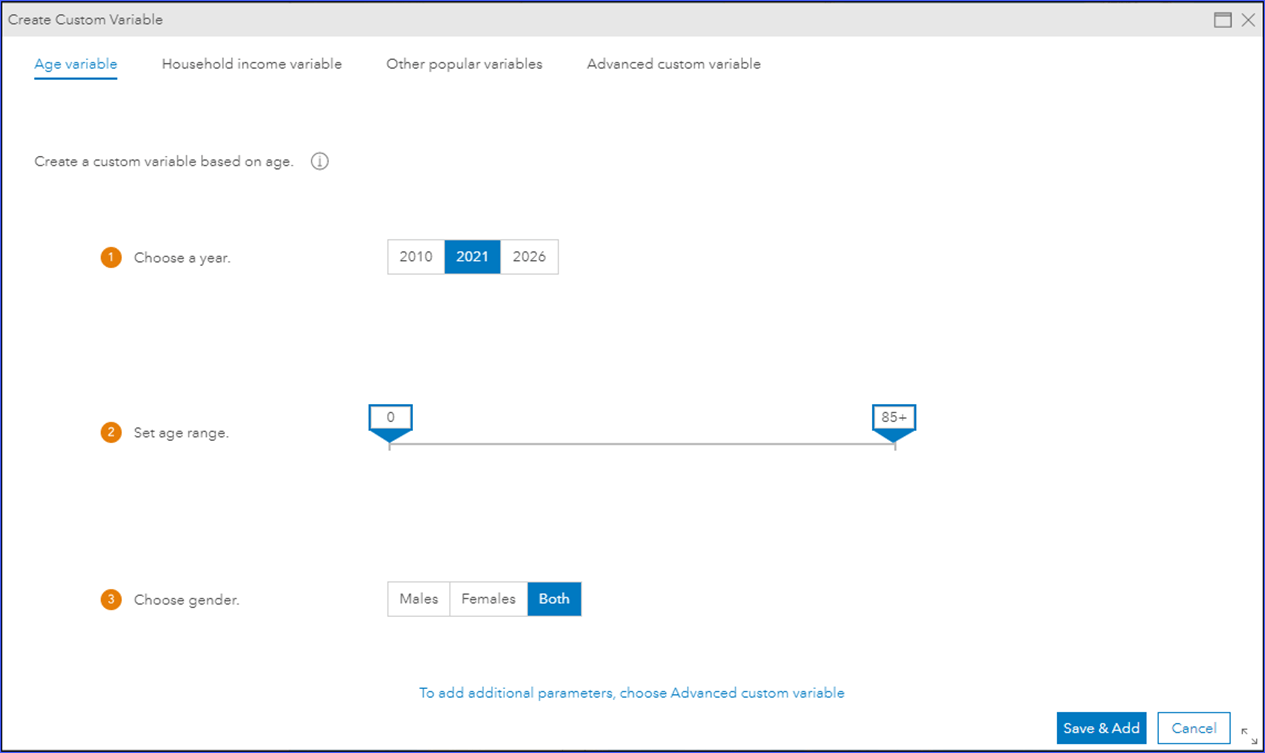Switch to the Household income variable tab
The width and height of the screenshot is (1265, 753).
pos(251,63)
